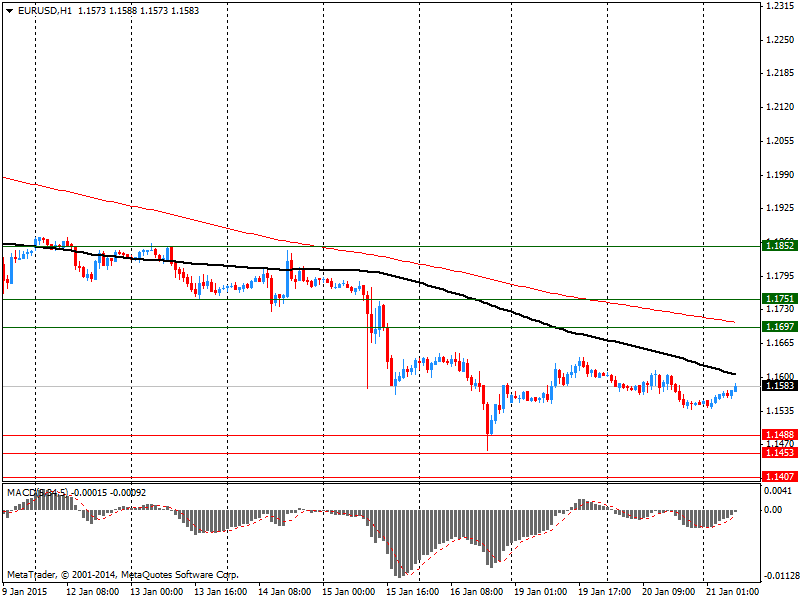Select the current price label 1.1583

[780, 386]
